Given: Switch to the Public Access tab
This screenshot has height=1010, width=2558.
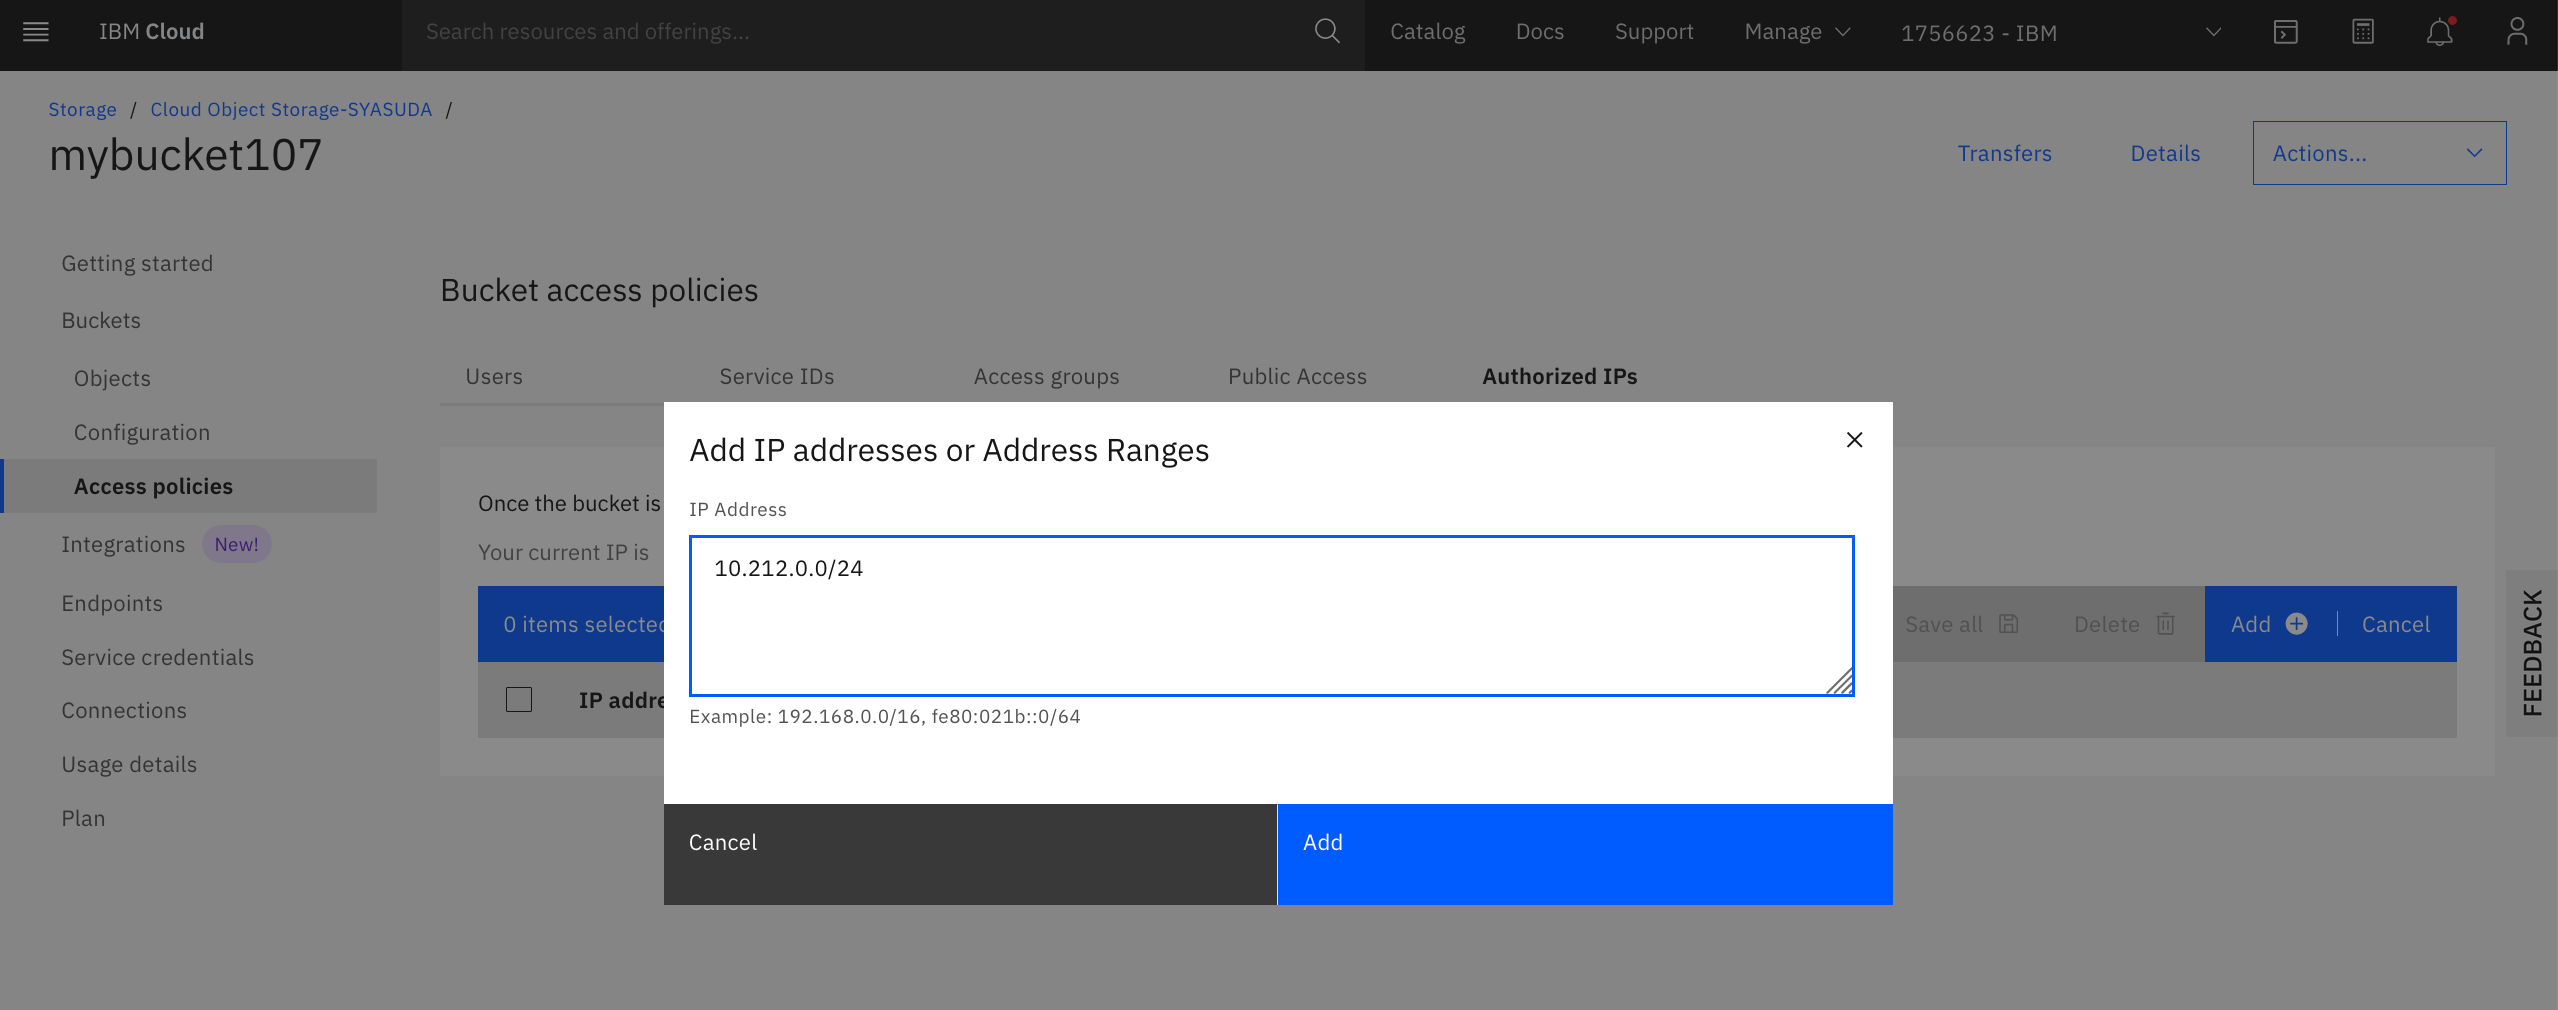Looking at the screenshot, I should coord(1297,377).
